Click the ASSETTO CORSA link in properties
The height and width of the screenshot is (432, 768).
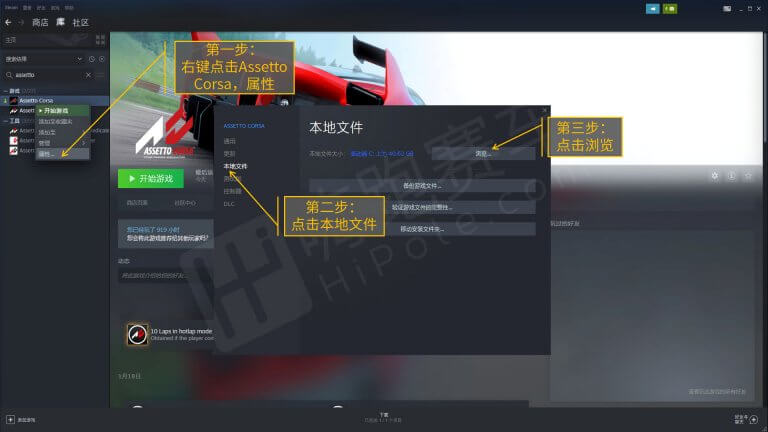click(x=244, y=126)
